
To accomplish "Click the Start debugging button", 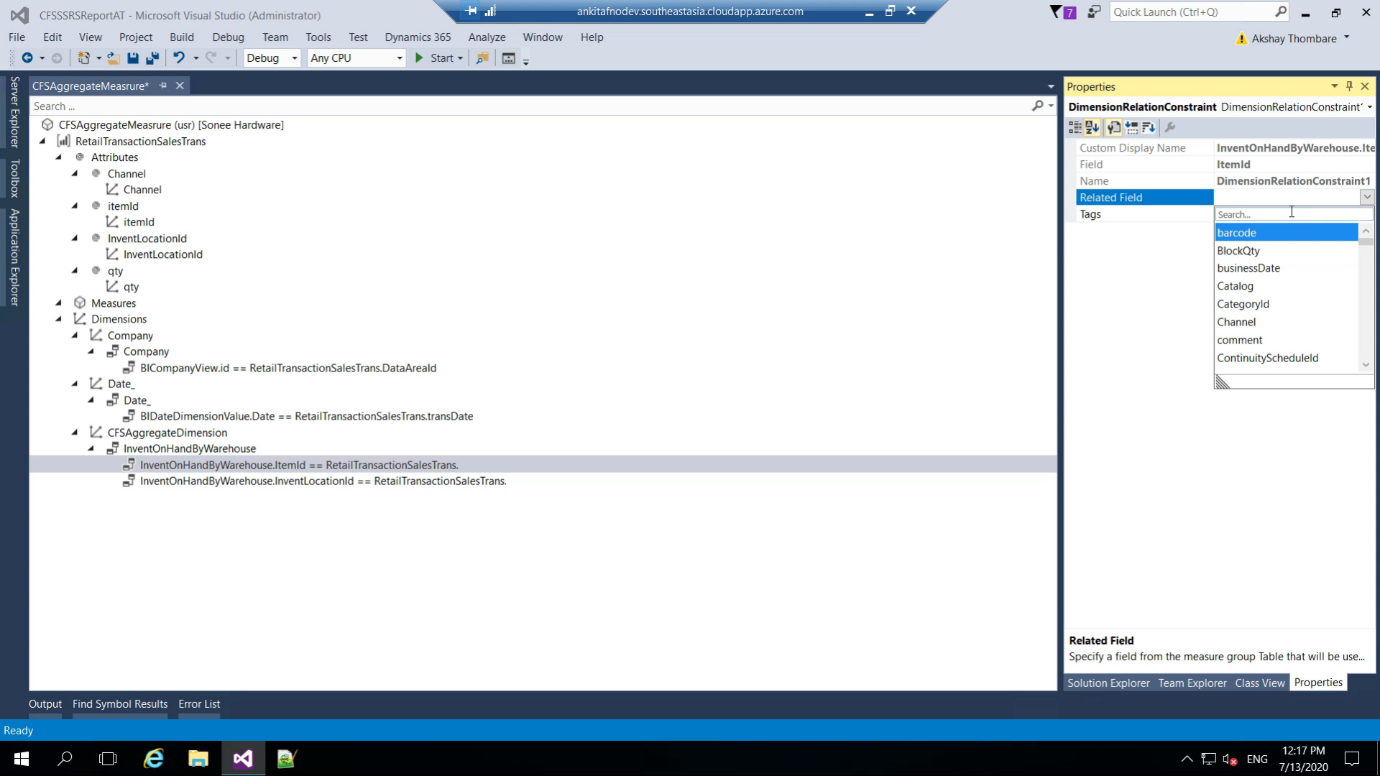I will point(435,58).
